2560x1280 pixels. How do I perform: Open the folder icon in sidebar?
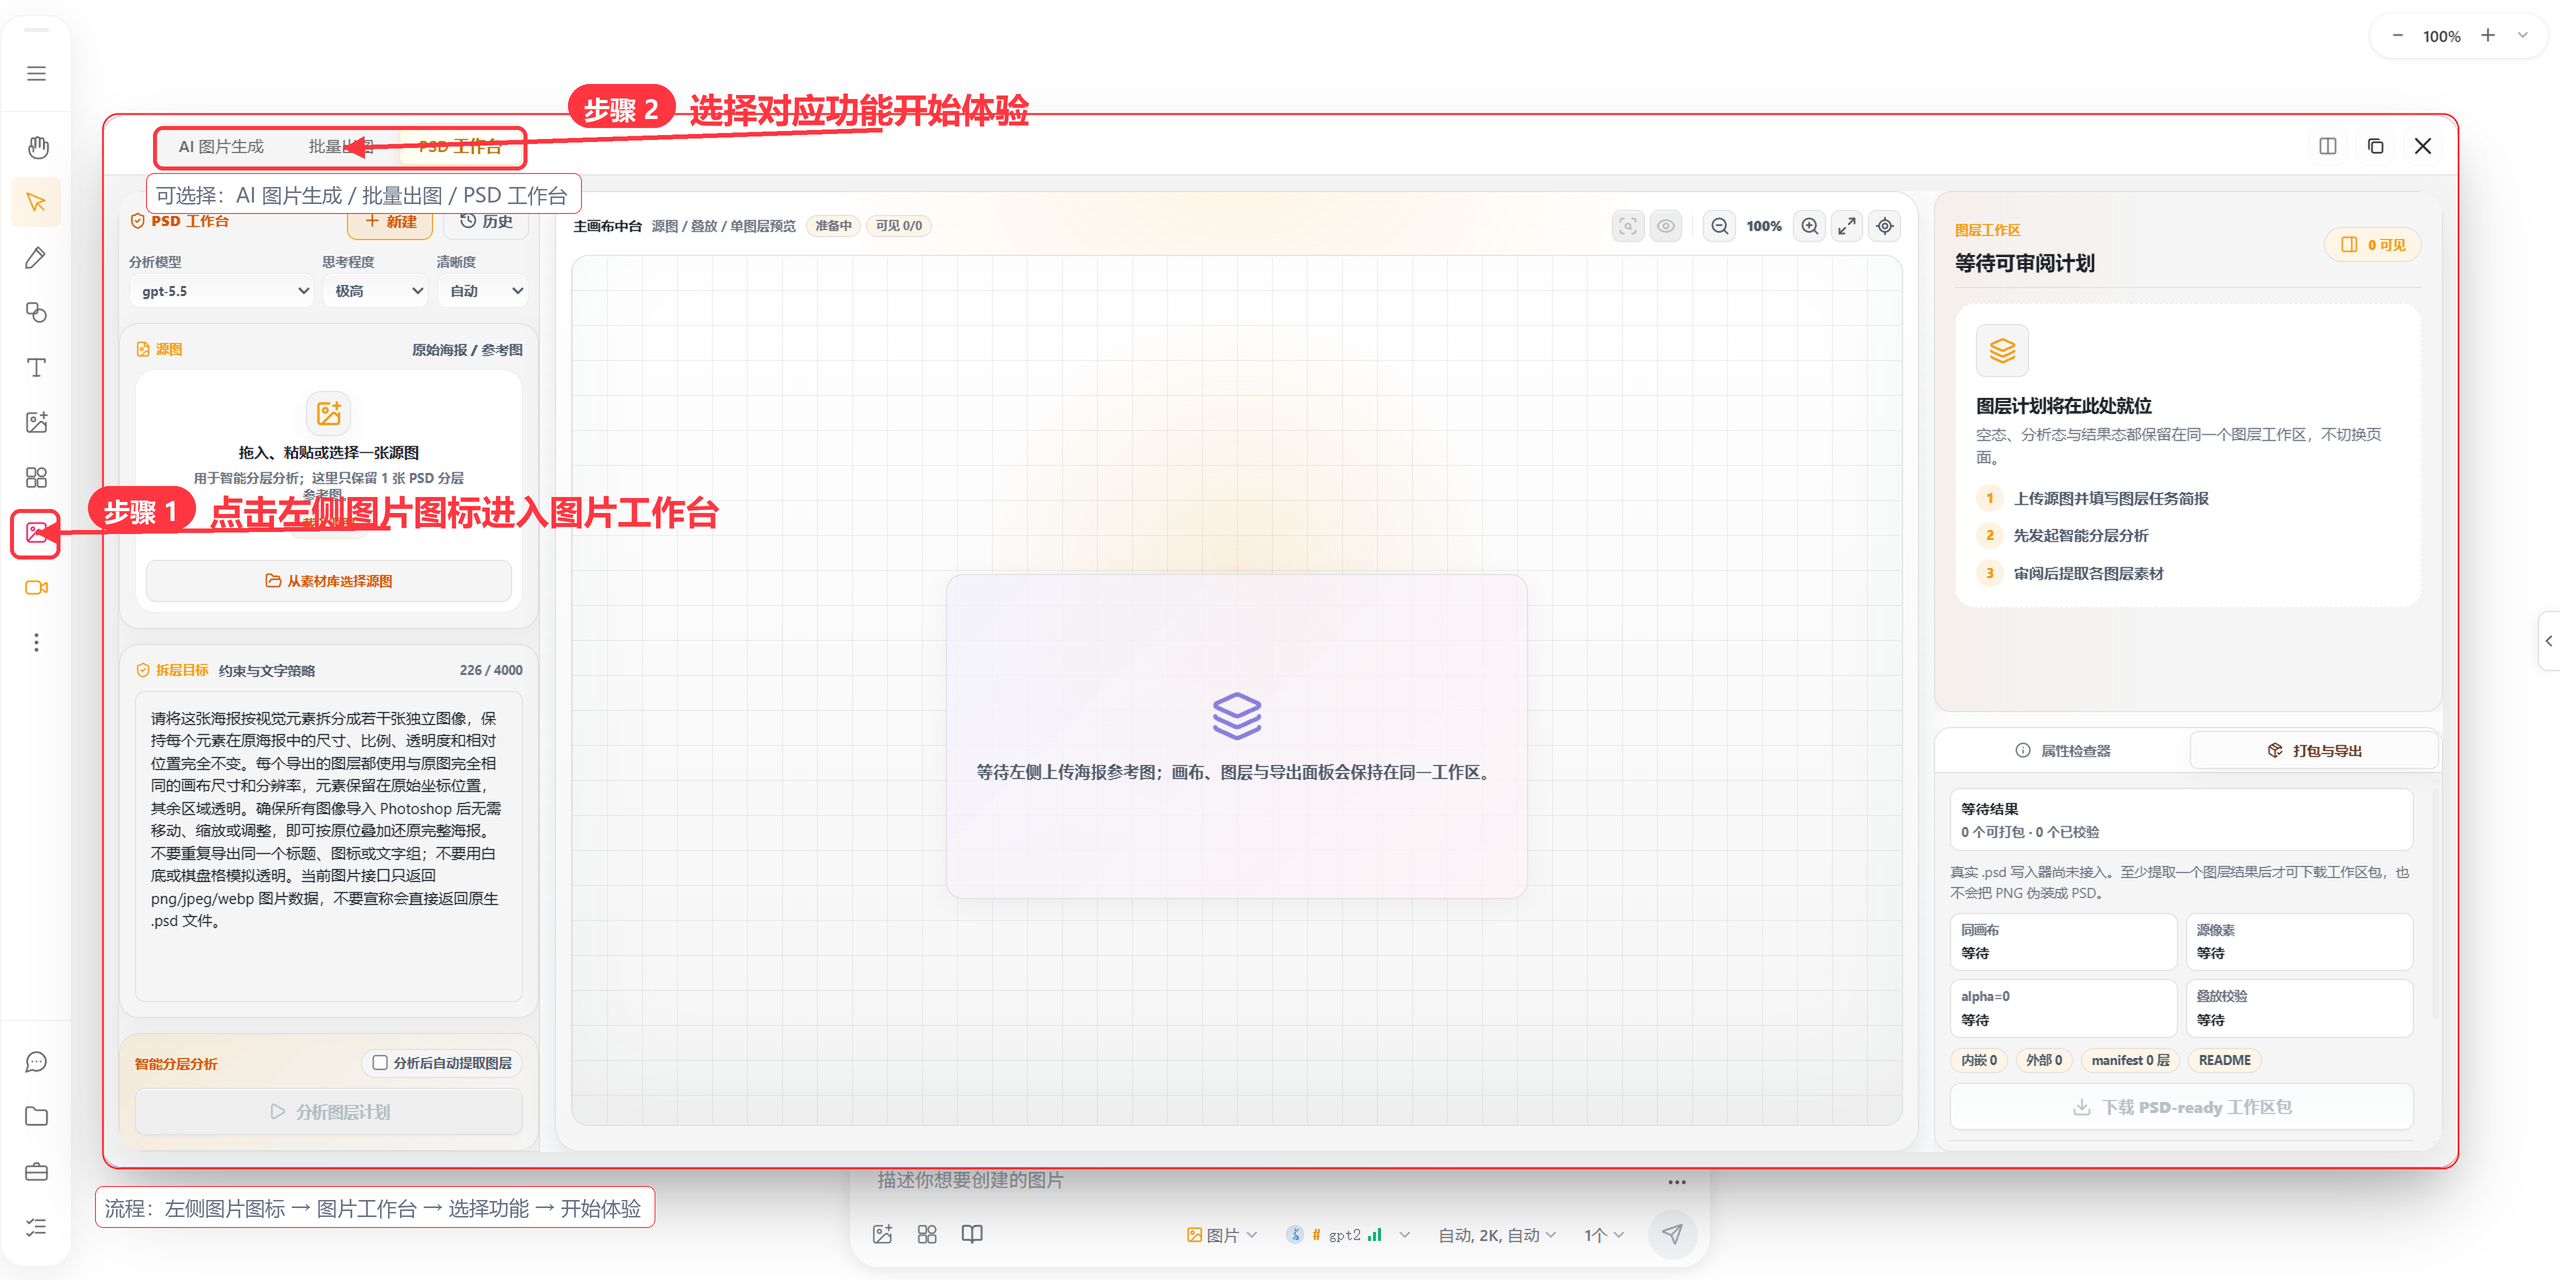pyautogui.click(x=36, y=1117)
